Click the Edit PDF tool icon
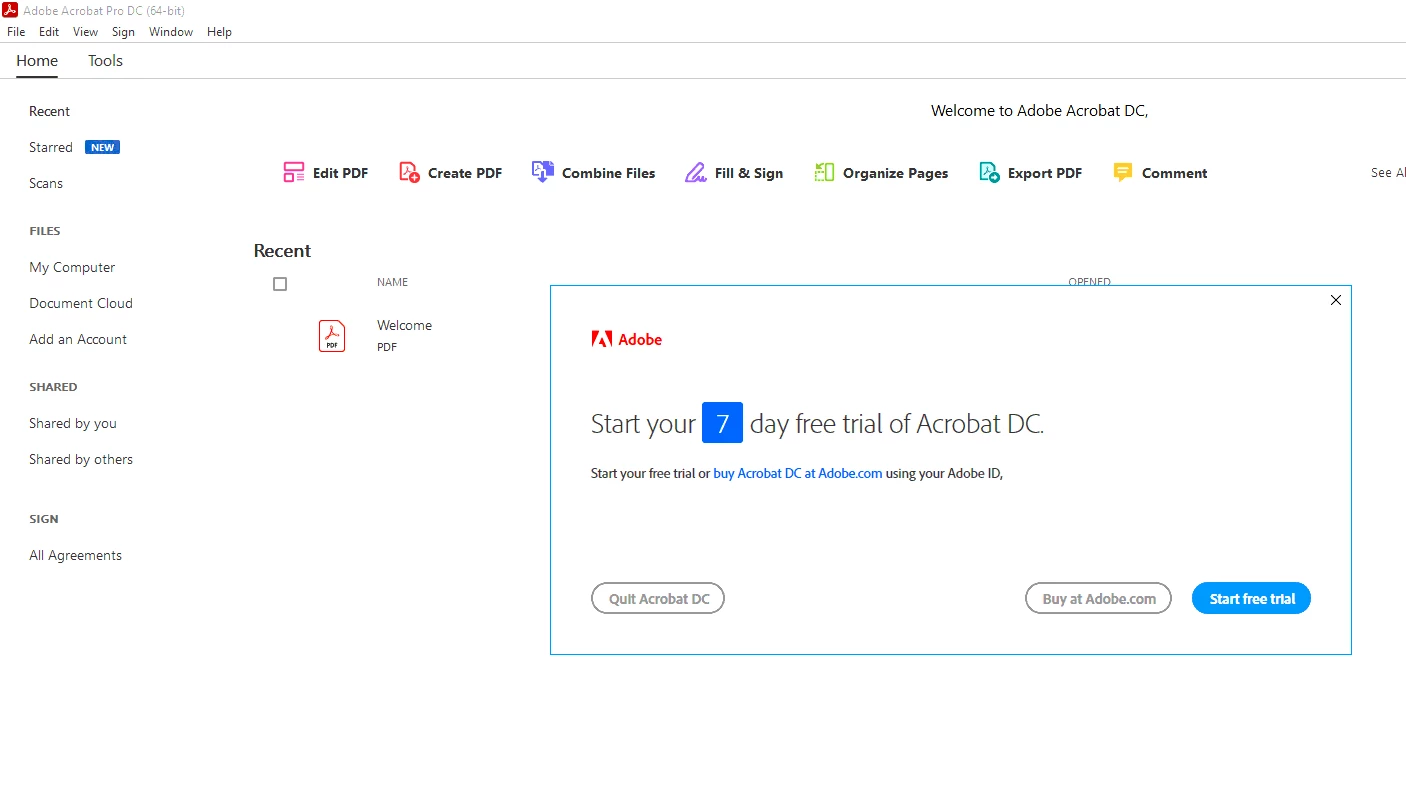The height and width of the screenshot is (811, 1406). pyautogui.click(x=294, y=173)
